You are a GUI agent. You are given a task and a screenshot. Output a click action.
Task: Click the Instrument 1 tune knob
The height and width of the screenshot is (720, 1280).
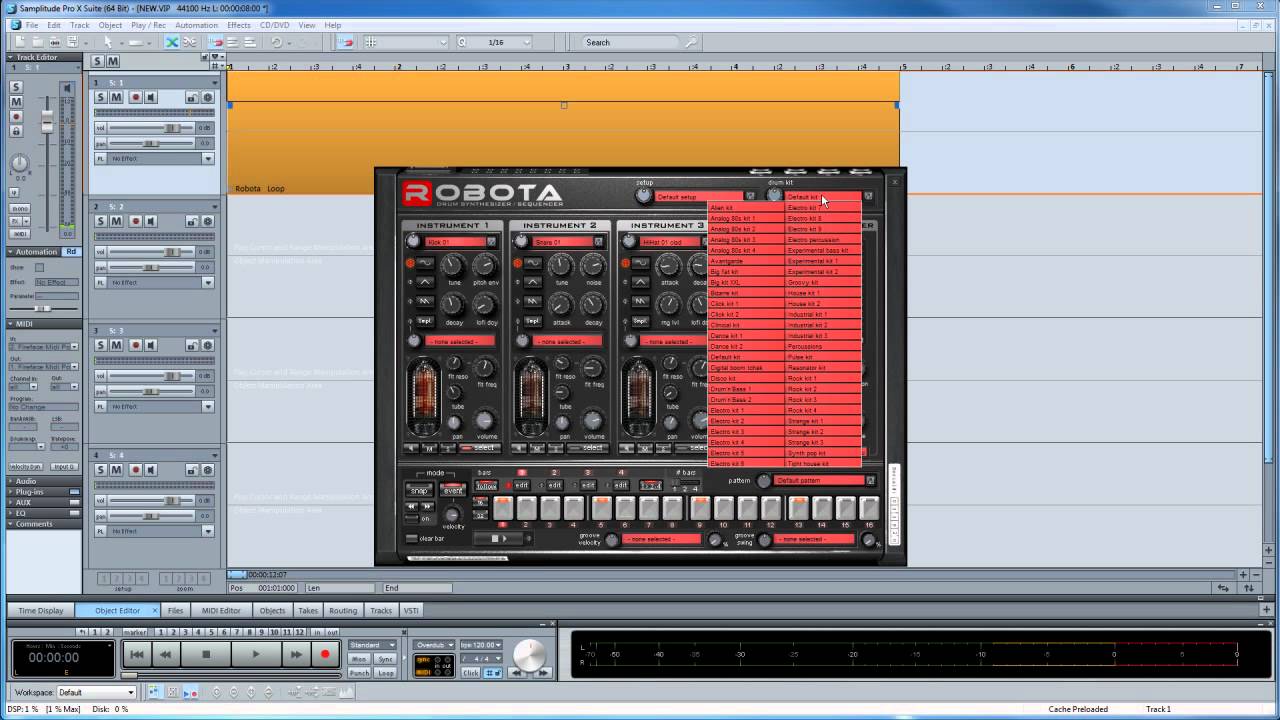pos(454,266)
